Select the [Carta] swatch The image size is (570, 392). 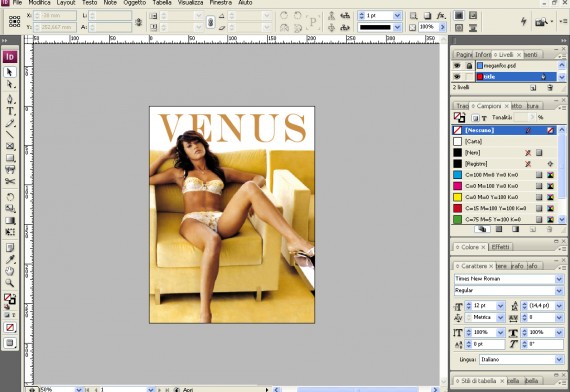pyautogui.click(x=504, y=141)
